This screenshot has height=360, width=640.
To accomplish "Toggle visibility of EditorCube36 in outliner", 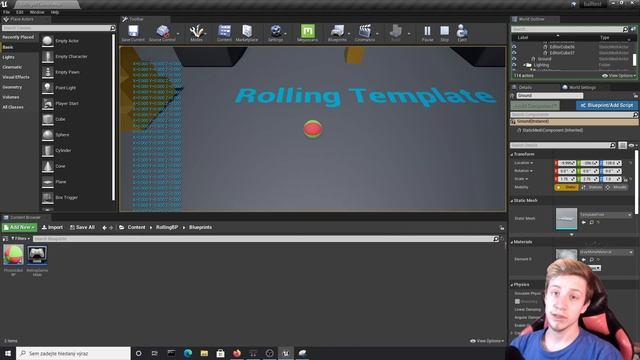I will click(x=514, y=47).
